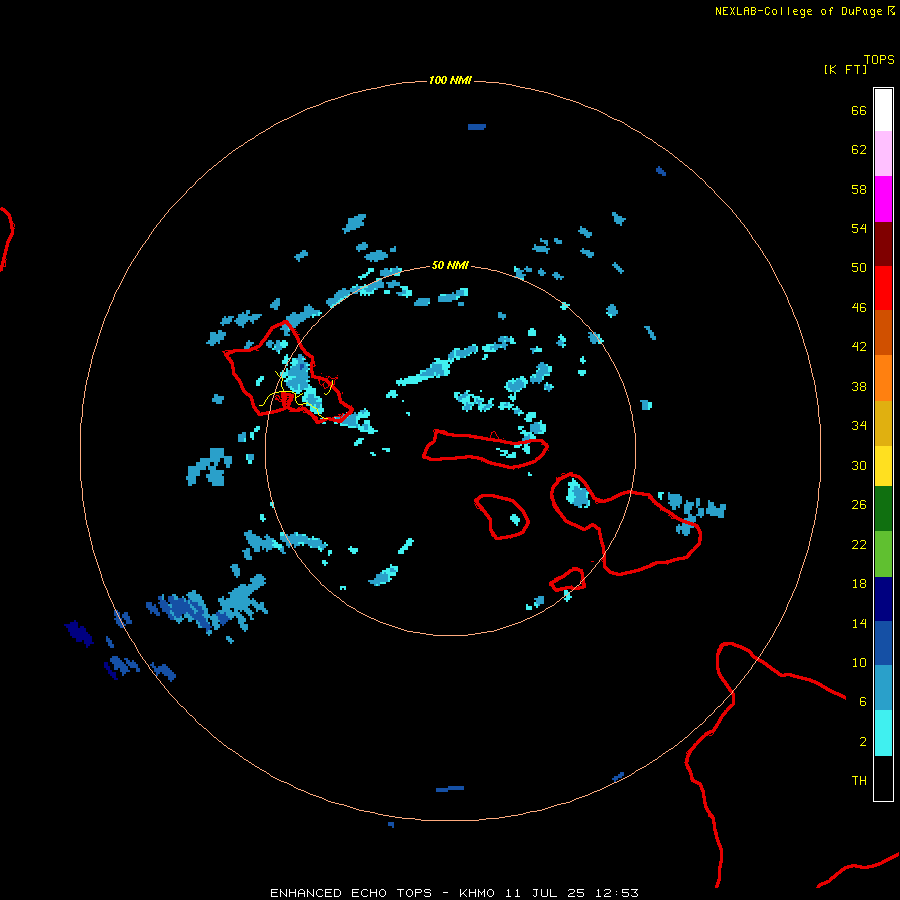The height and width of the screenshot is (900, 900).
Task: Click the TOPS legend title
Action: pyautogui.click(x=879, y=59)
